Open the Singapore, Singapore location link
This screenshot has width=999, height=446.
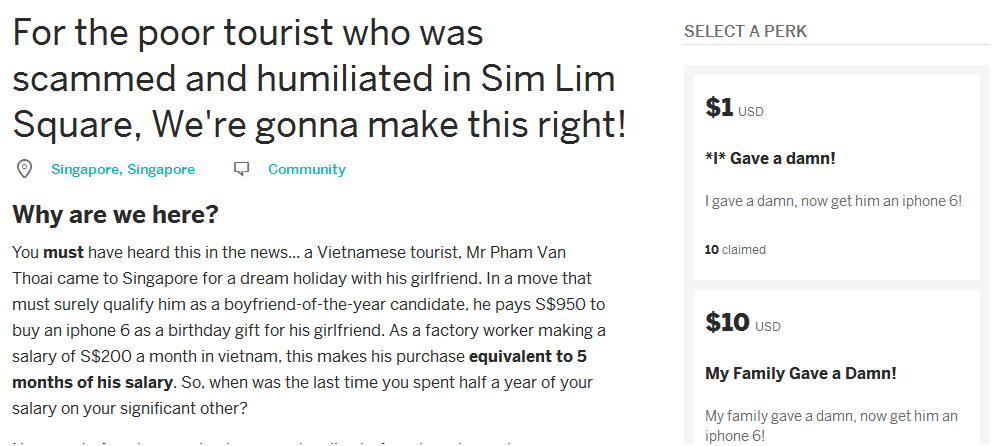[123, 170]
